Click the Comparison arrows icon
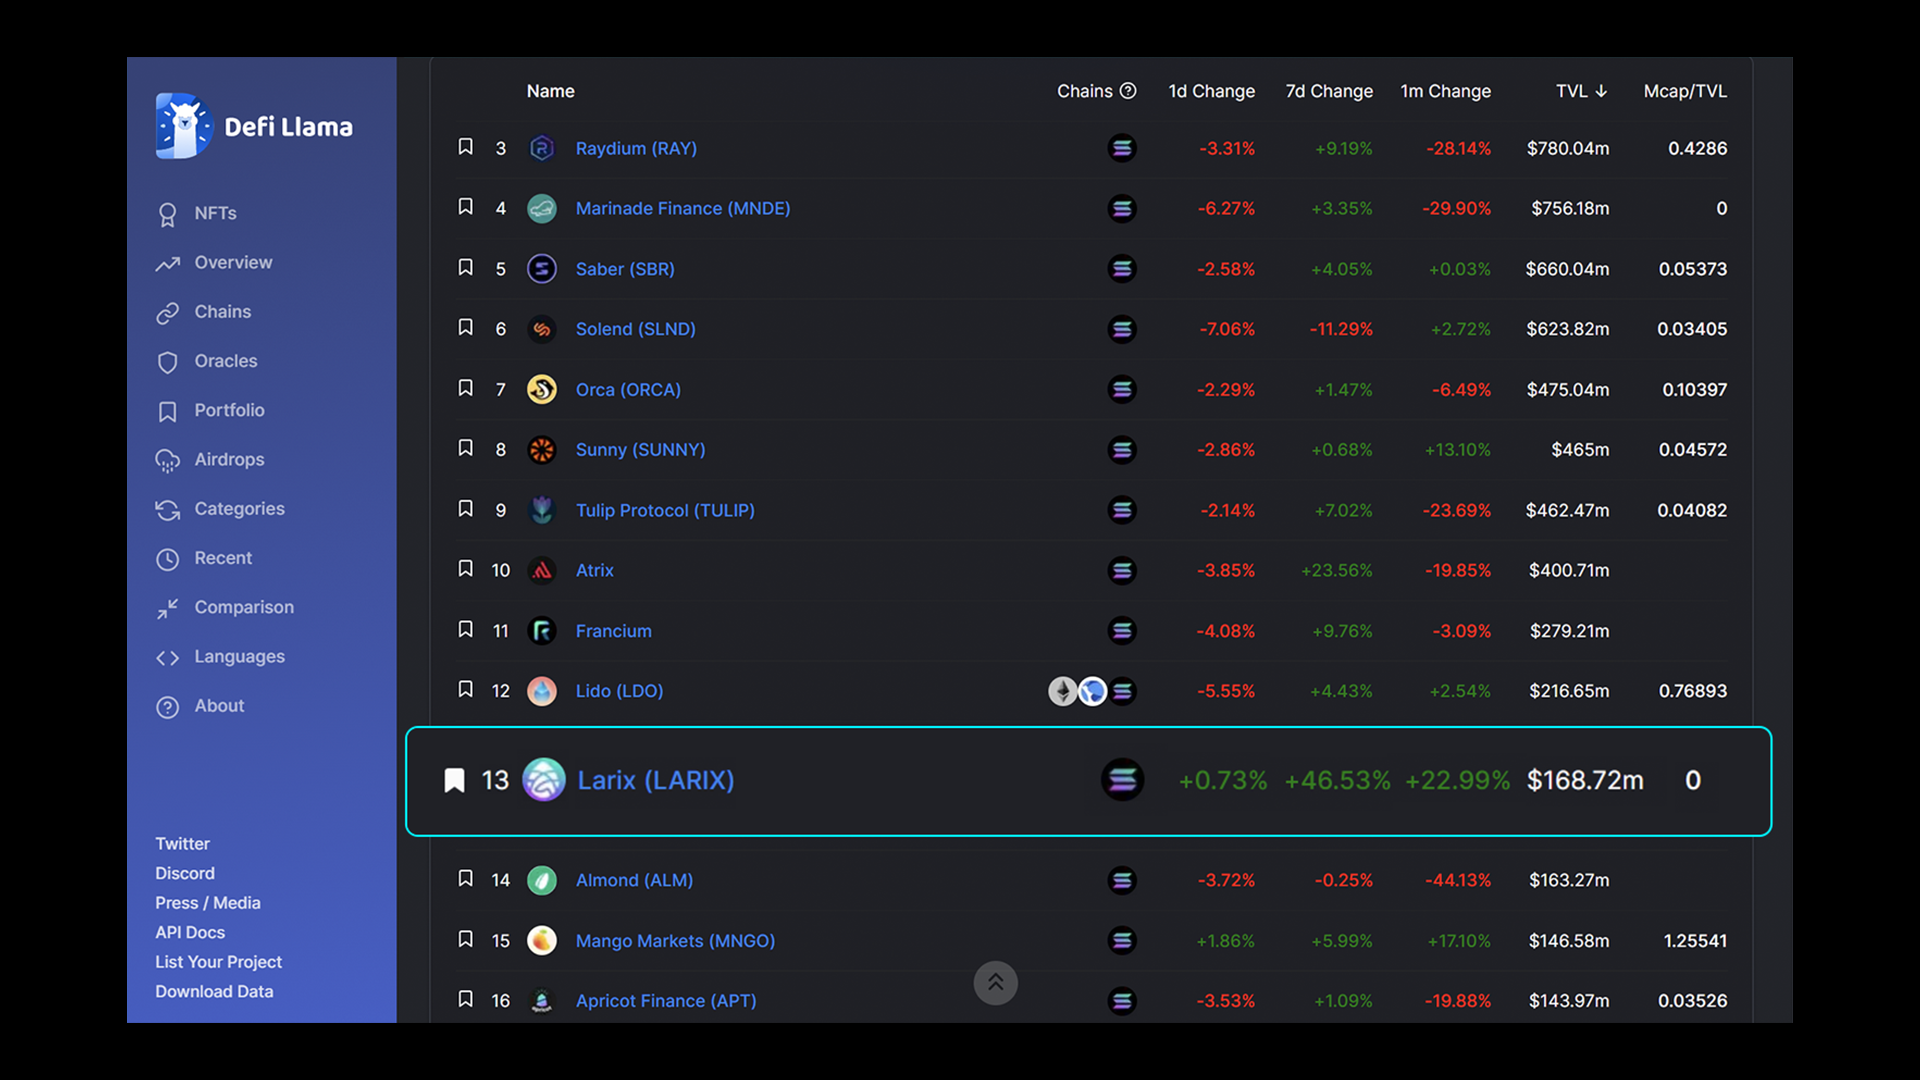1920x1080 pixels. tap(167, 608)
